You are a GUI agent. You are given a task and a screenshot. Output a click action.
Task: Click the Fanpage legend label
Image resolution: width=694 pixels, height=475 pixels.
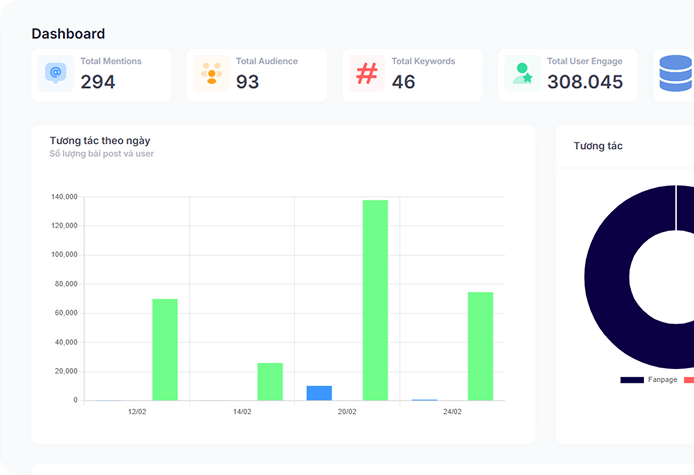[x=663, y=379]
